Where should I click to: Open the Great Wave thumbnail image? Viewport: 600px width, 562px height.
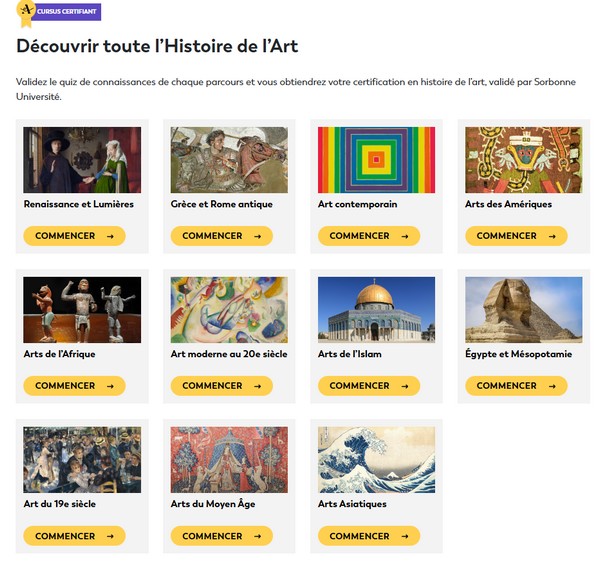377,460
